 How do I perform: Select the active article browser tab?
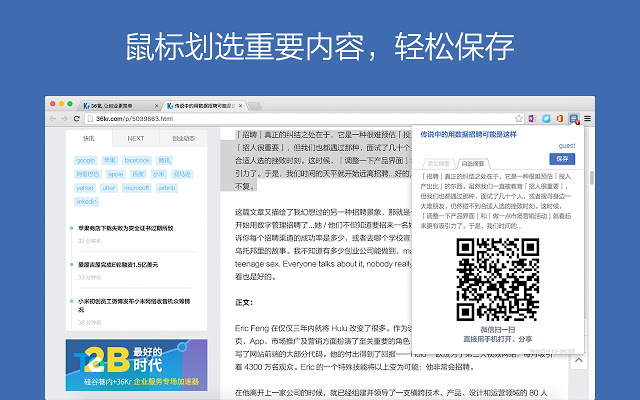[x=204, y=106]
